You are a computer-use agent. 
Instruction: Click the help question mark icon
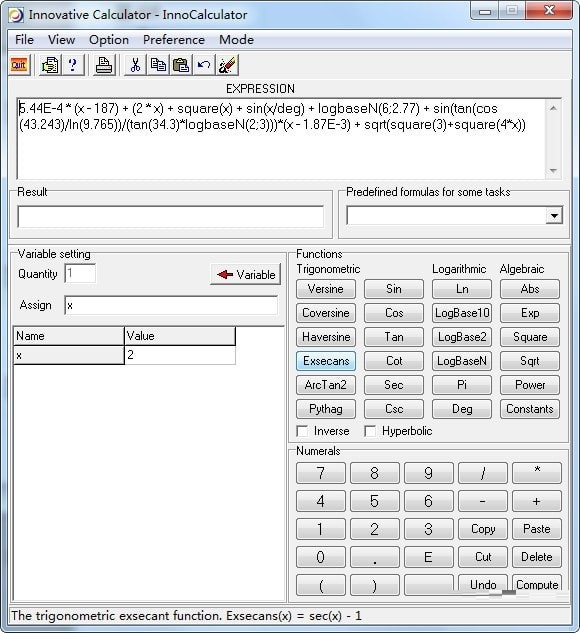click(73, 65)
